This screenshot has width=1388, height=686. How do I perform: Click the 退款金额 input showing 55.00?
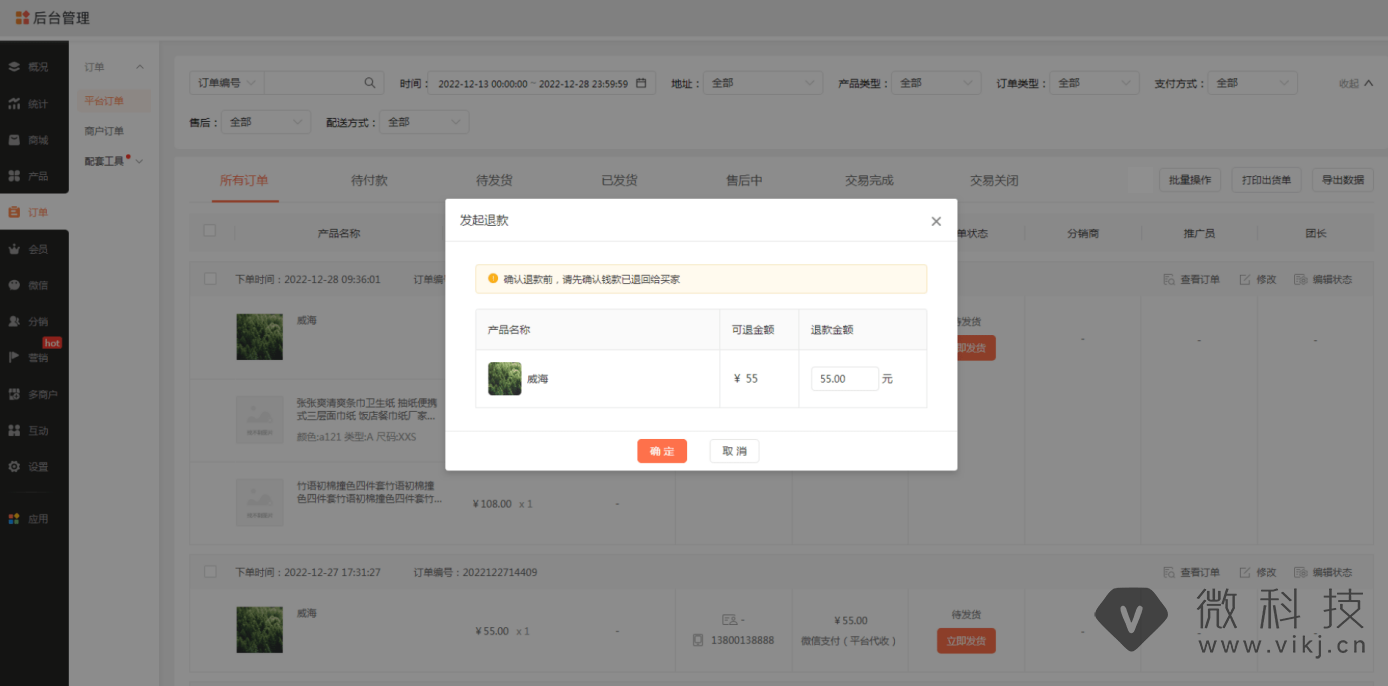click(x=844, y=379)
